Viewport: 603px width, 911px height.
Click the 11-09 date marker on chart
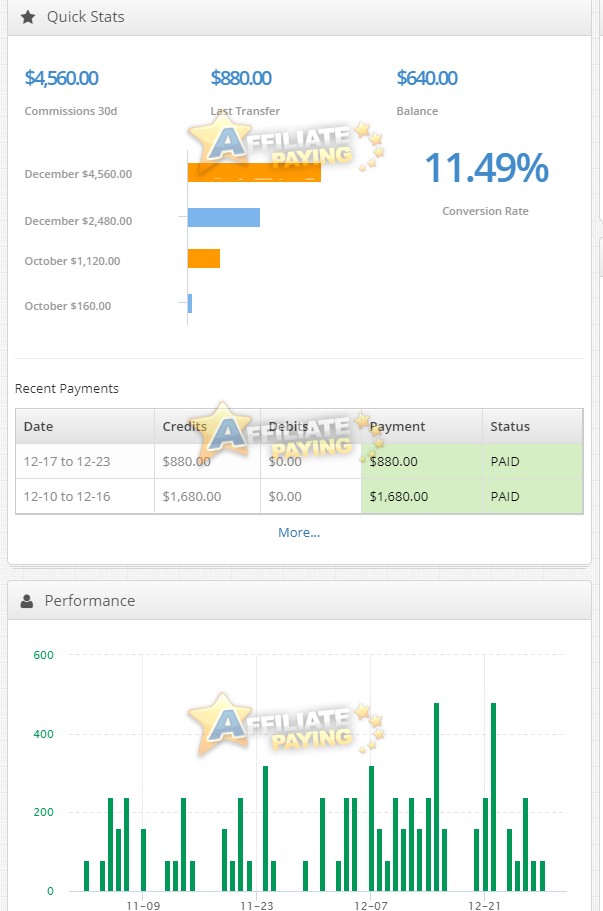coord(143,905)
